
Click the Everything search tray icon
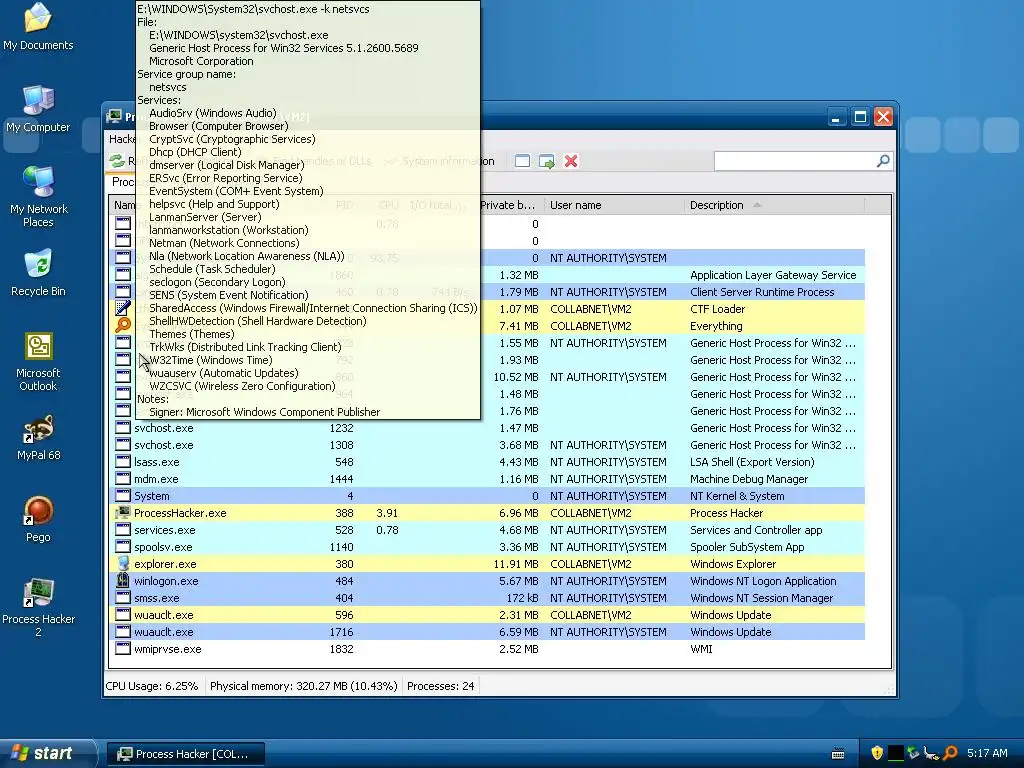pos(950,753)
